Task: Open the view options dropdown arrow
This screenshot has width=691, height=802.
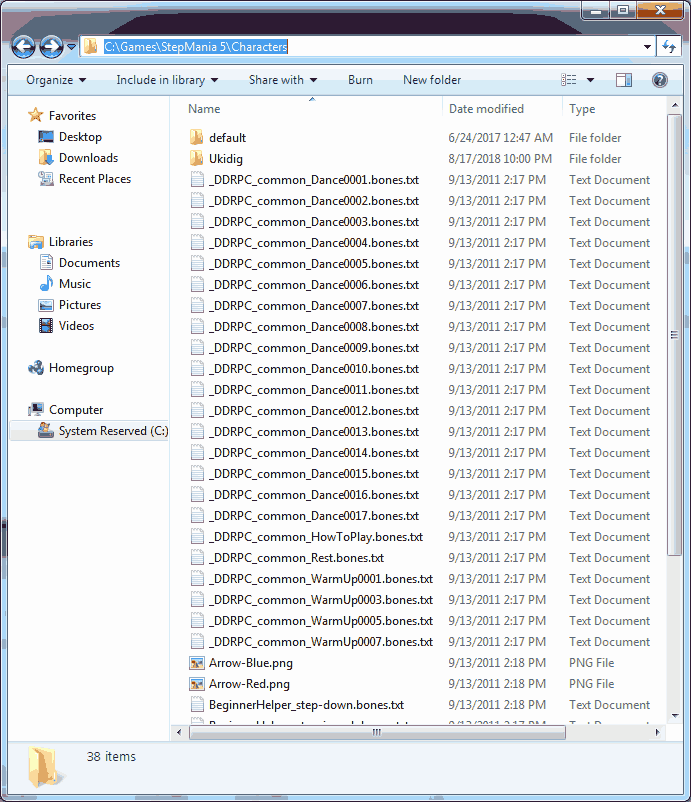Action: (590, 80)
